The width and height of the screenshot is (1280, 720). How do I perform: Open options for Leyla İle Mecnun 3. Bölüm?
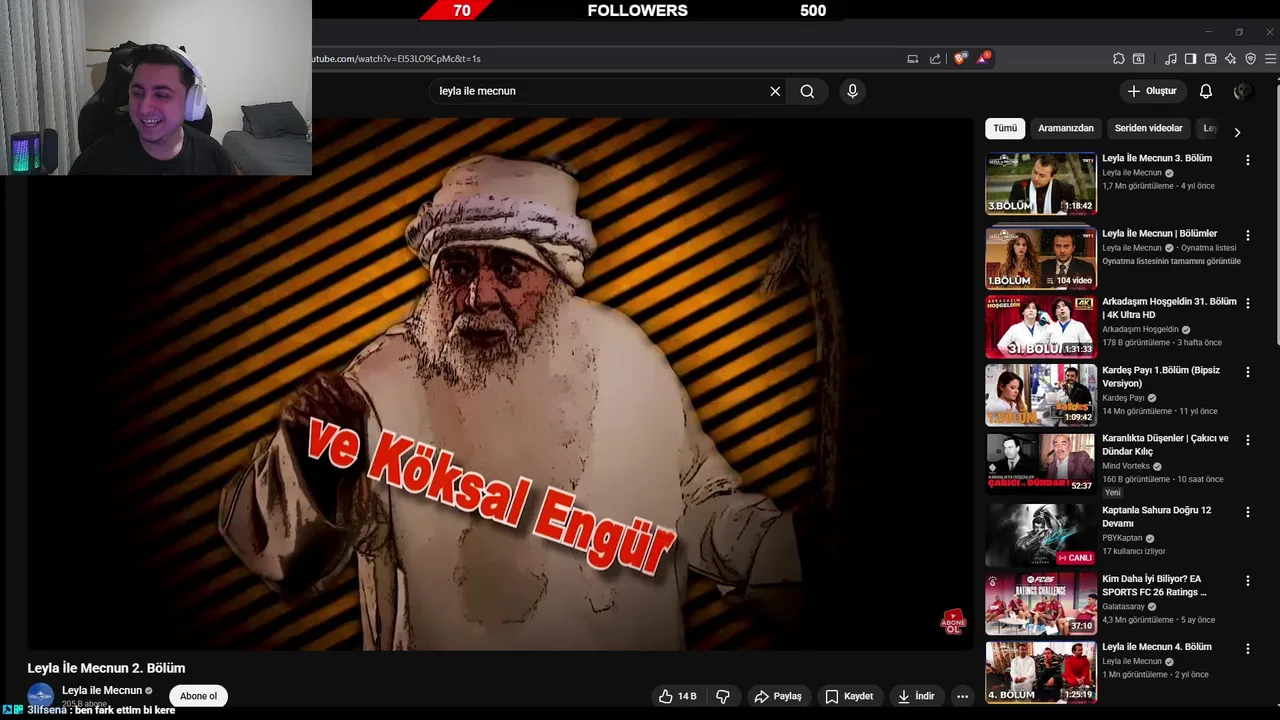tap(1247, 160)
